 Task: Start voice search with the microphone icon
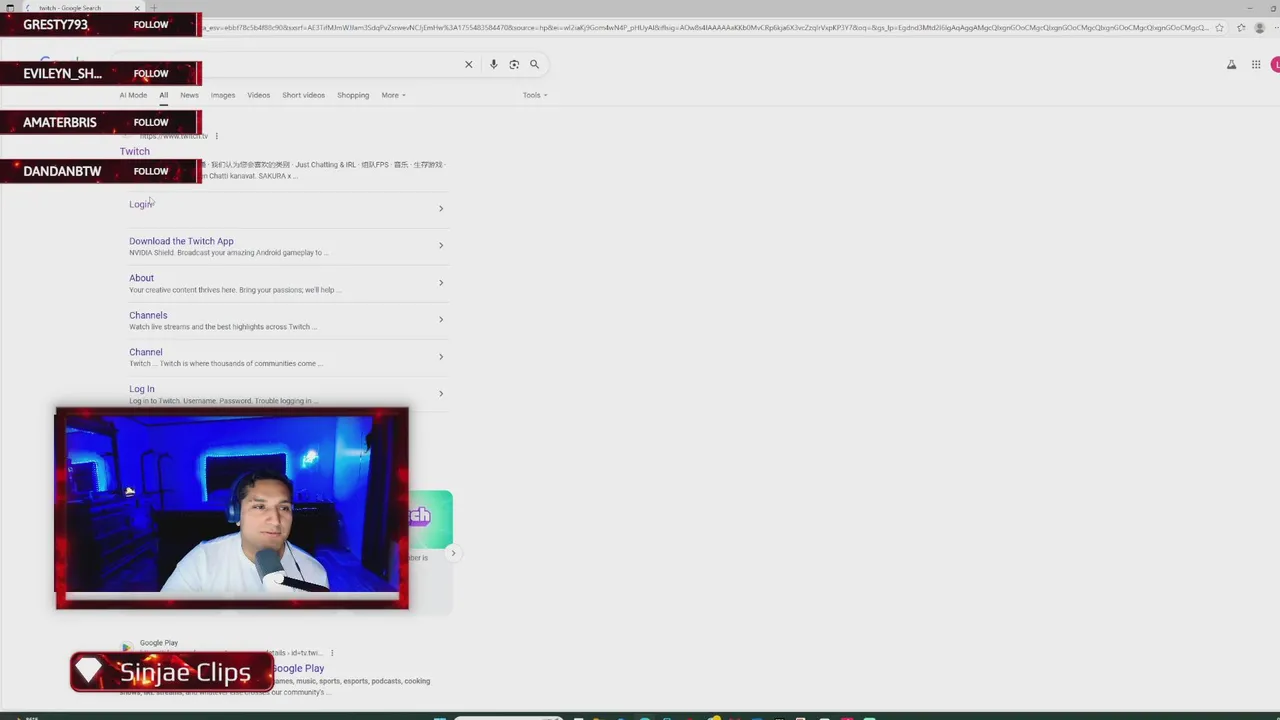493,64
